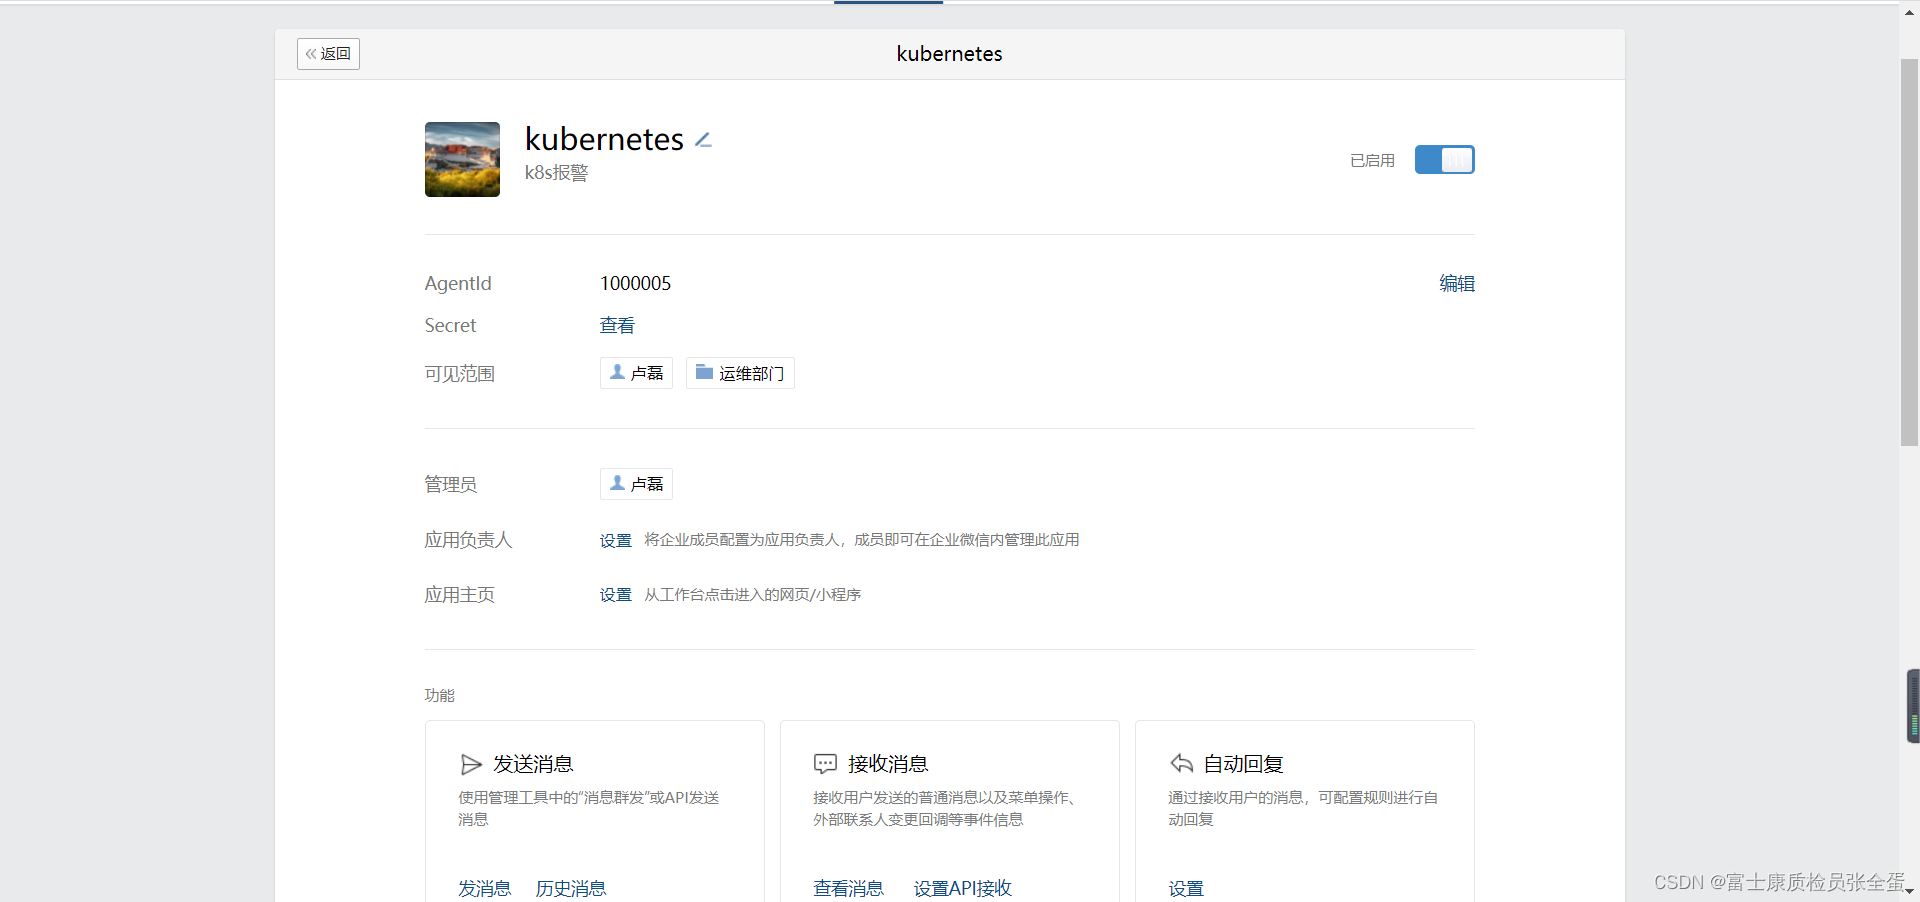Click the 返回 back button
Screen dimensions: 1920x902
tap(328, 54)
